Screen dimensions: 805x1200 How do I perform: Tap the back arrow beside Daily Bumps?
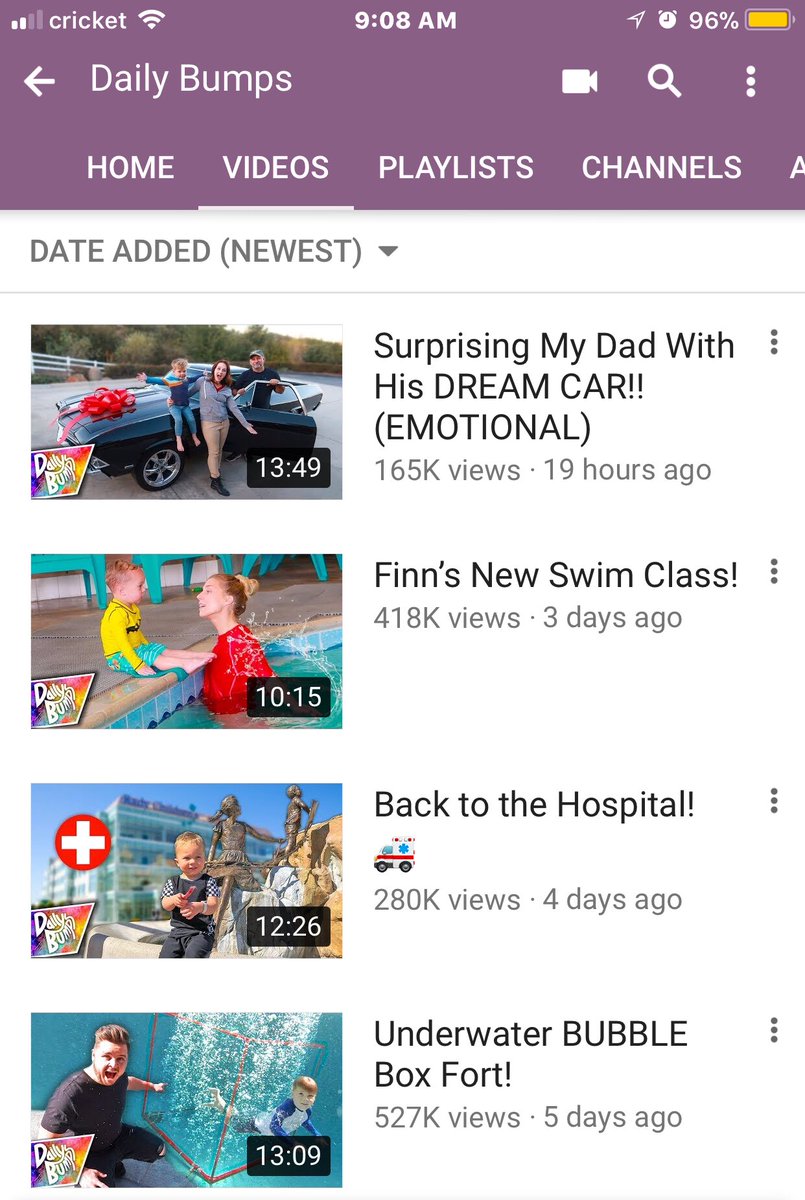(x=39, y=81)
